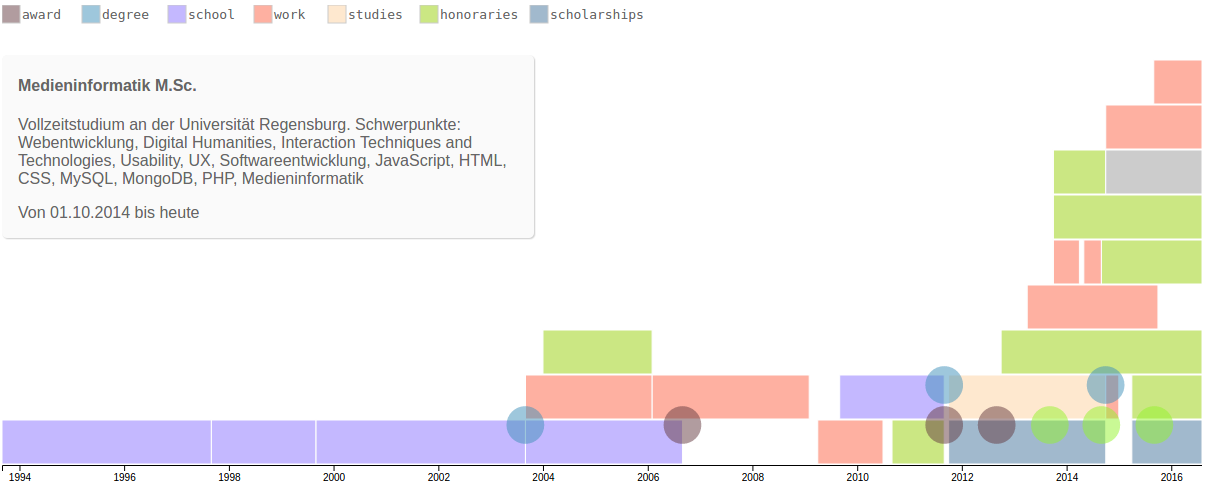Click the scholarships legend label
1209x493 pixels.
[x=597, y=15]
